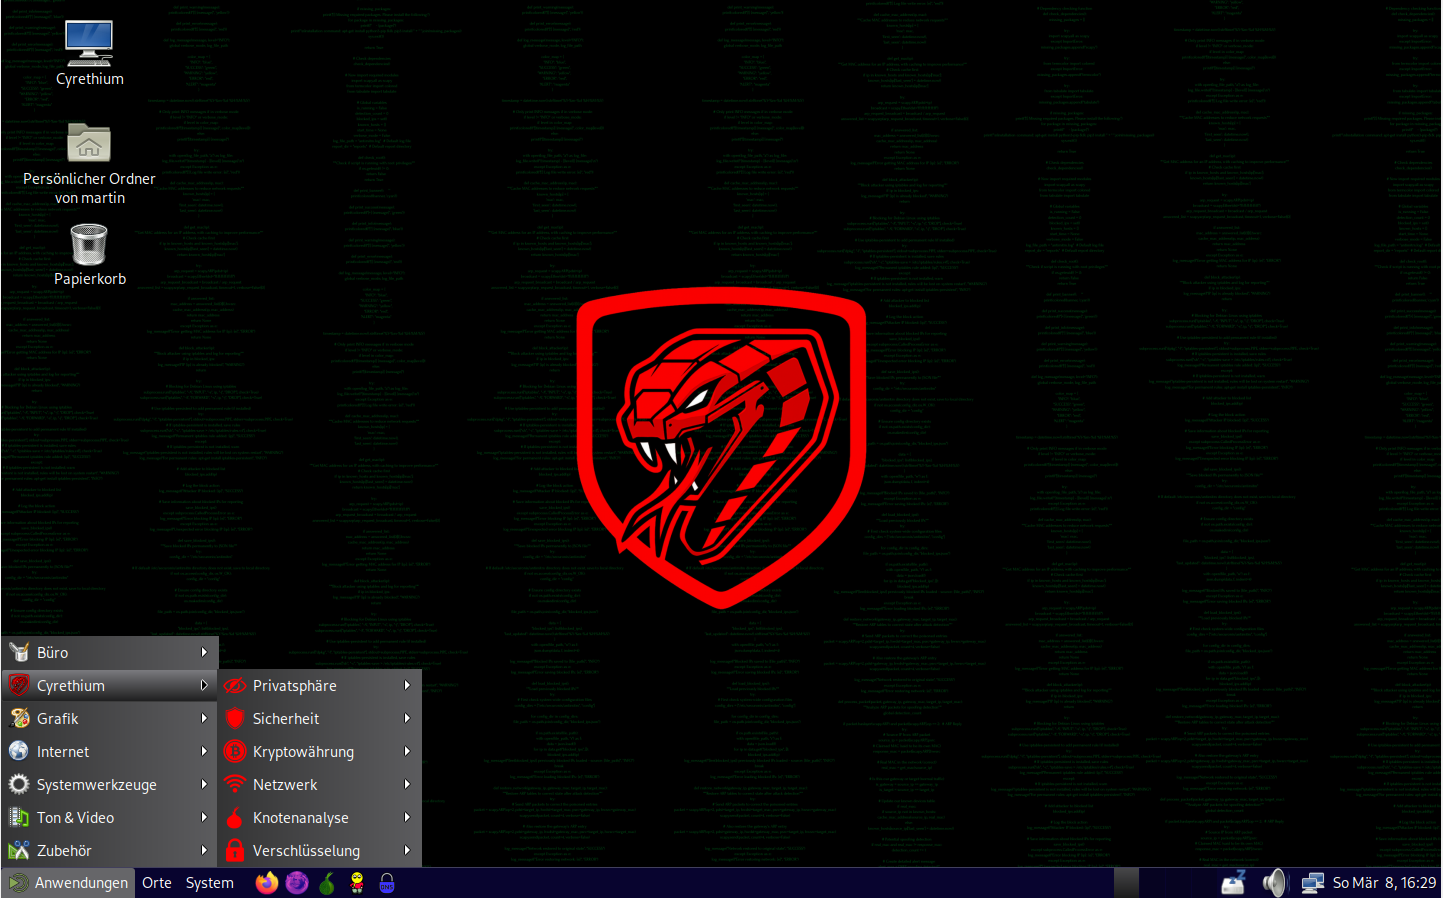
Task: Open the purple browser icon beside Firefox
Action: pyautogui.click(x=297, y=883)
